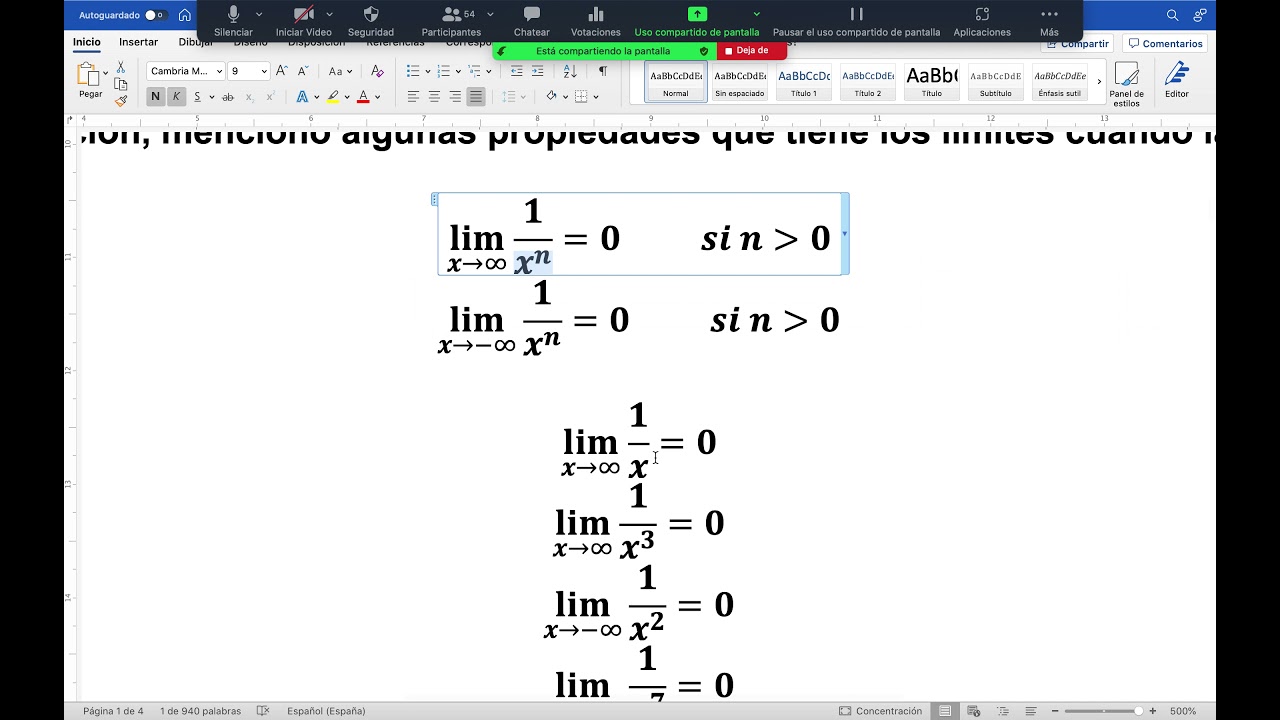
Task: Expand styles gallery arrow
Action: (x=1099, y=82)
